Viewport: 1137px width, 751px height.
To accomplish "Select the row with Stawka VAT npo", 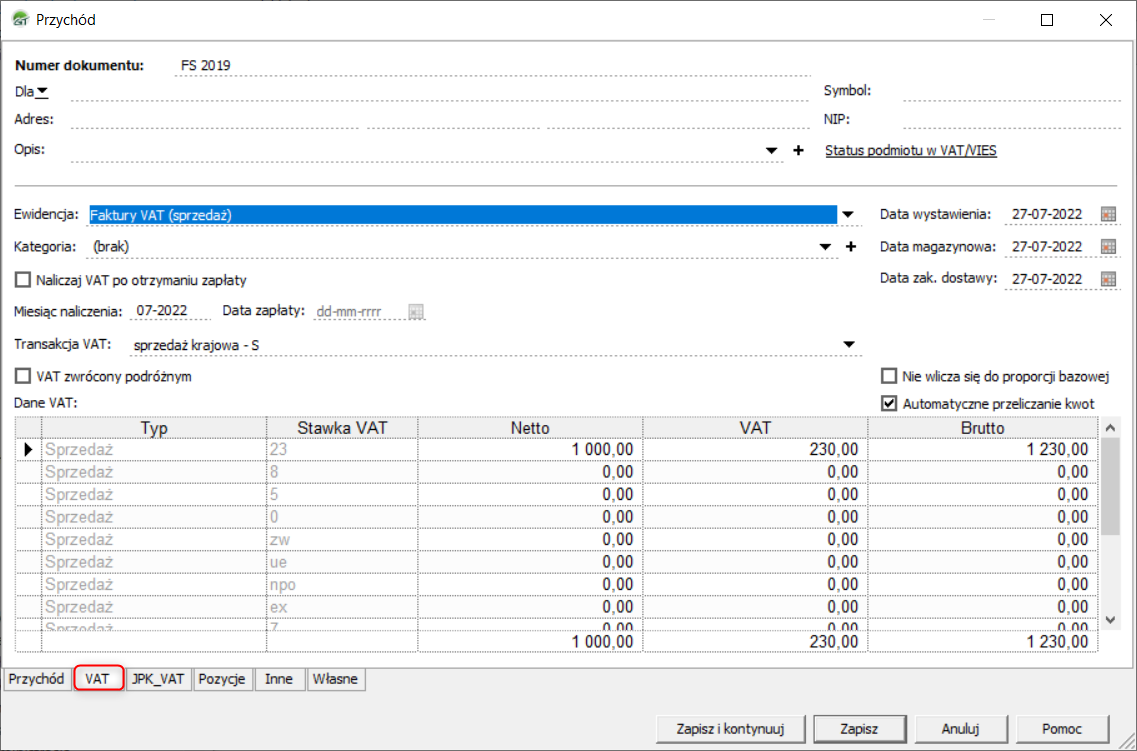I will coord(557,584).
